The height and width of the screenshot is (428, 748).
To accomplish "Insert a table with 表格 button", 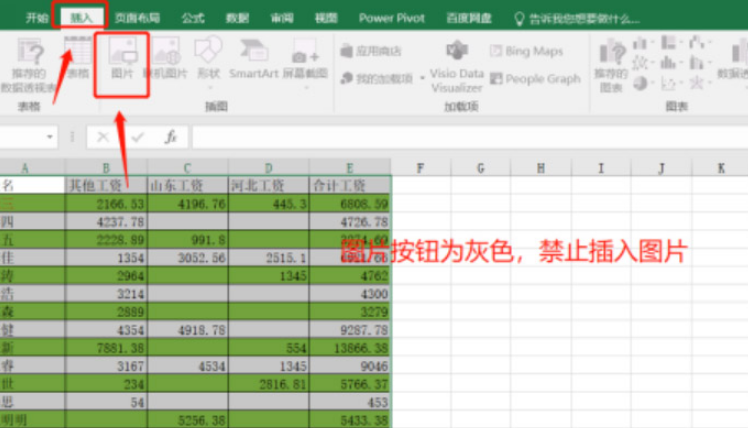I will point(78,57).
